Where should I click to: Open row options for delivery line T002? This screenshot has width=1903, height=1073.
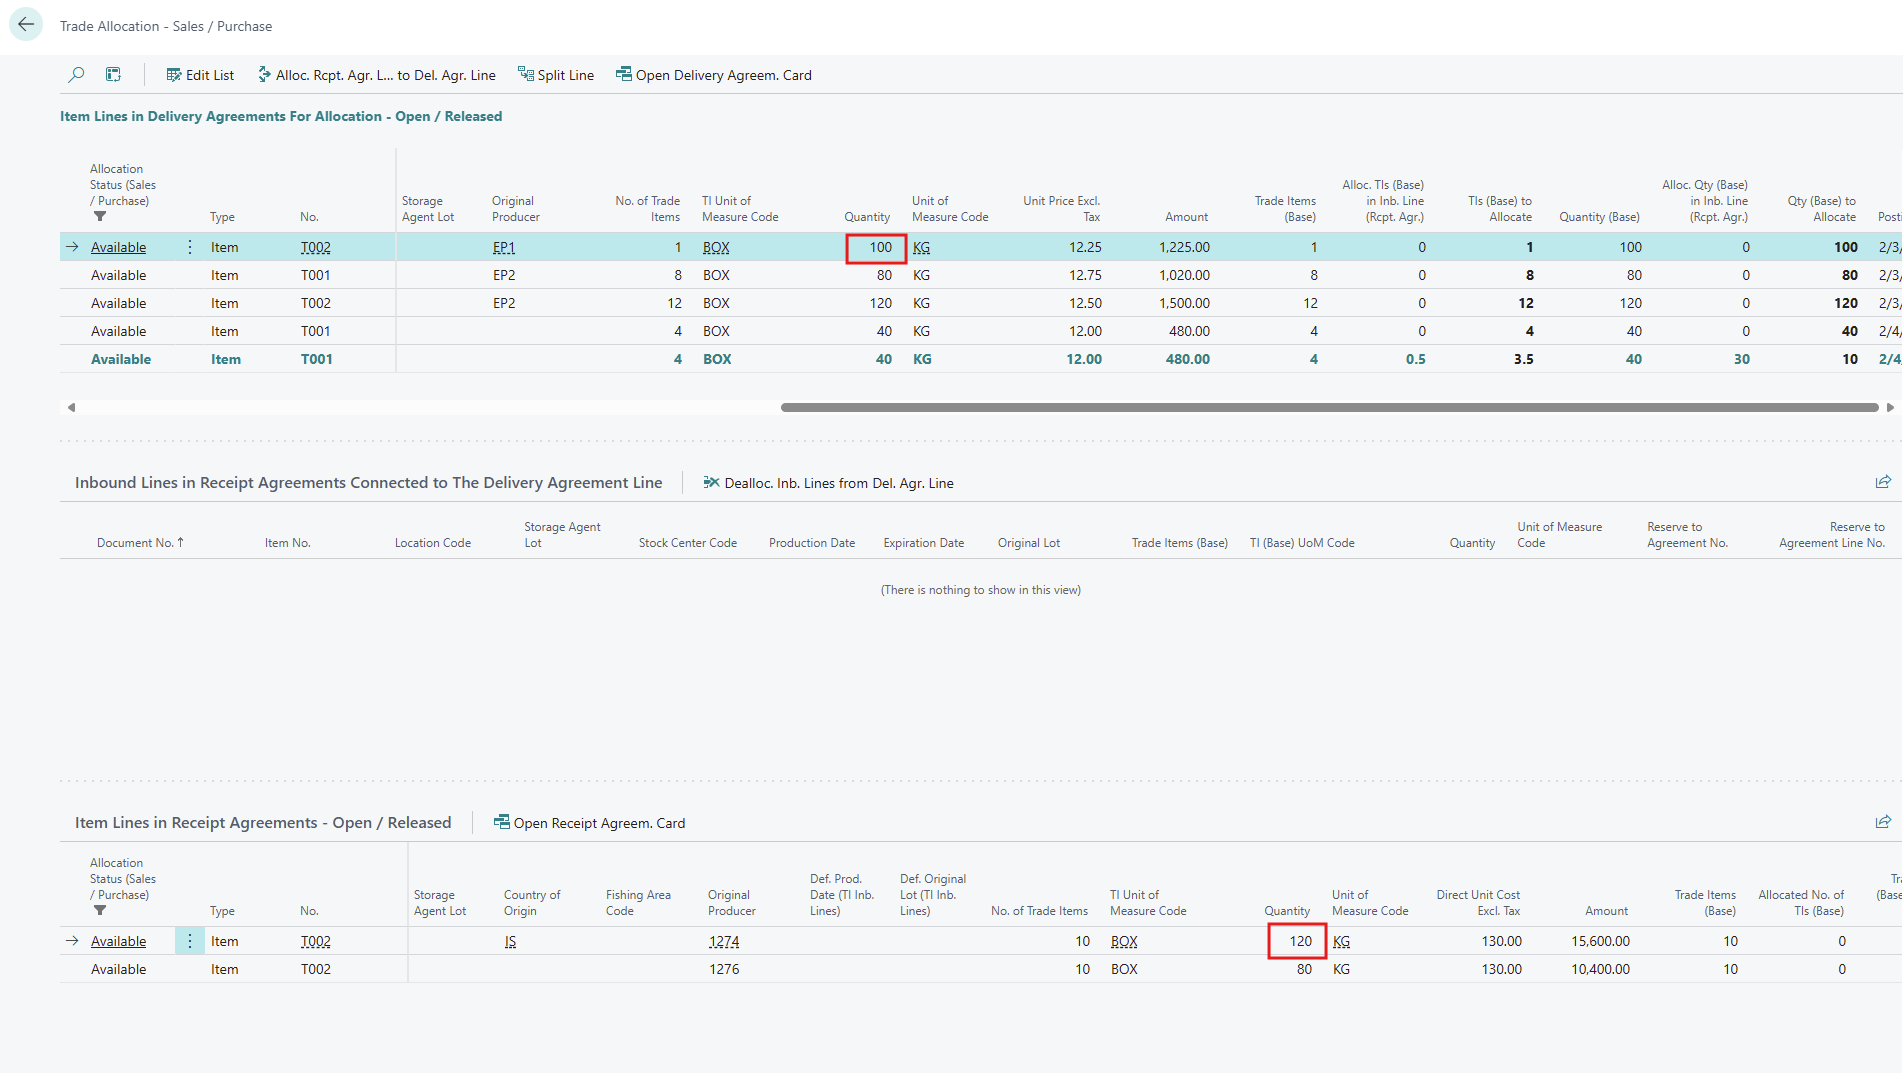(x=190, y=247)
